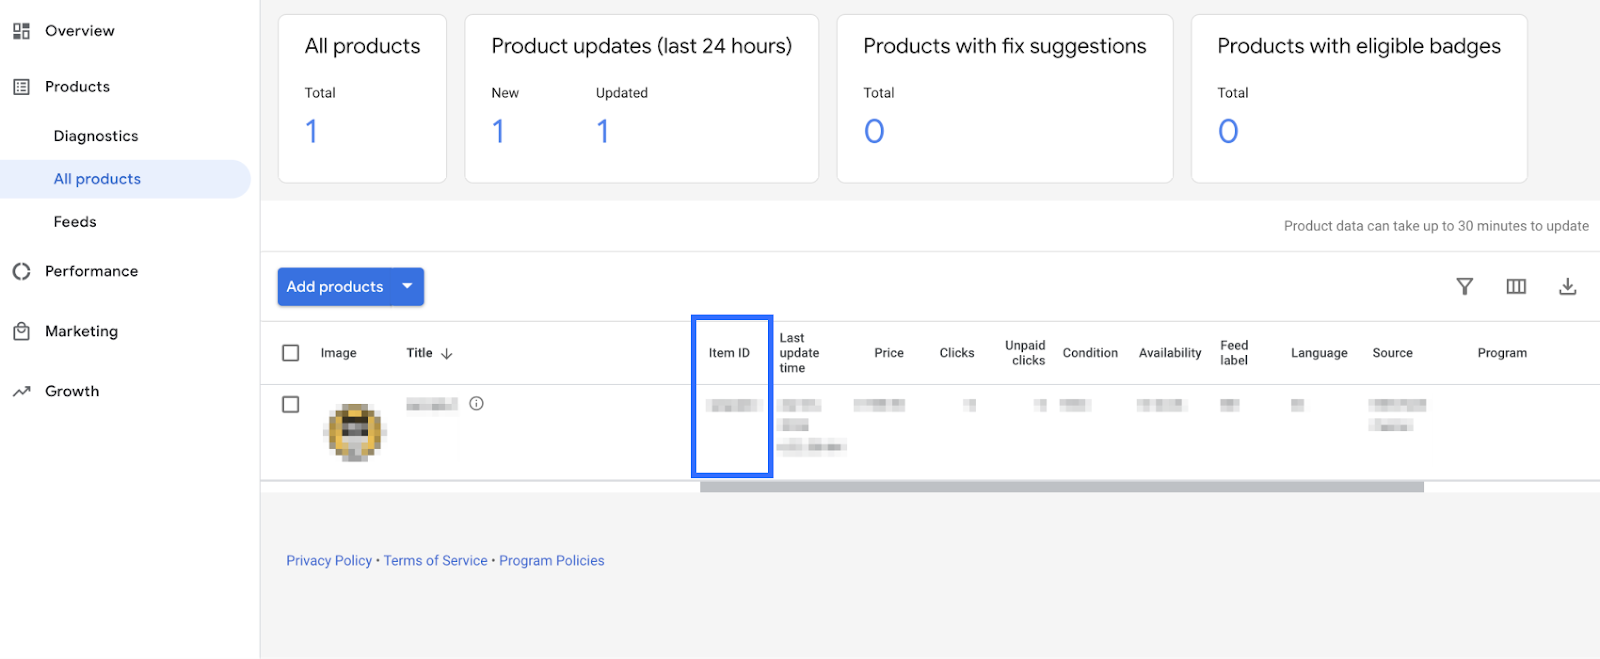Image resolution: width=1600 pixels, height=659 pixels.
Task: Tick the checkbox for the product row
Action: coord(290,404)
